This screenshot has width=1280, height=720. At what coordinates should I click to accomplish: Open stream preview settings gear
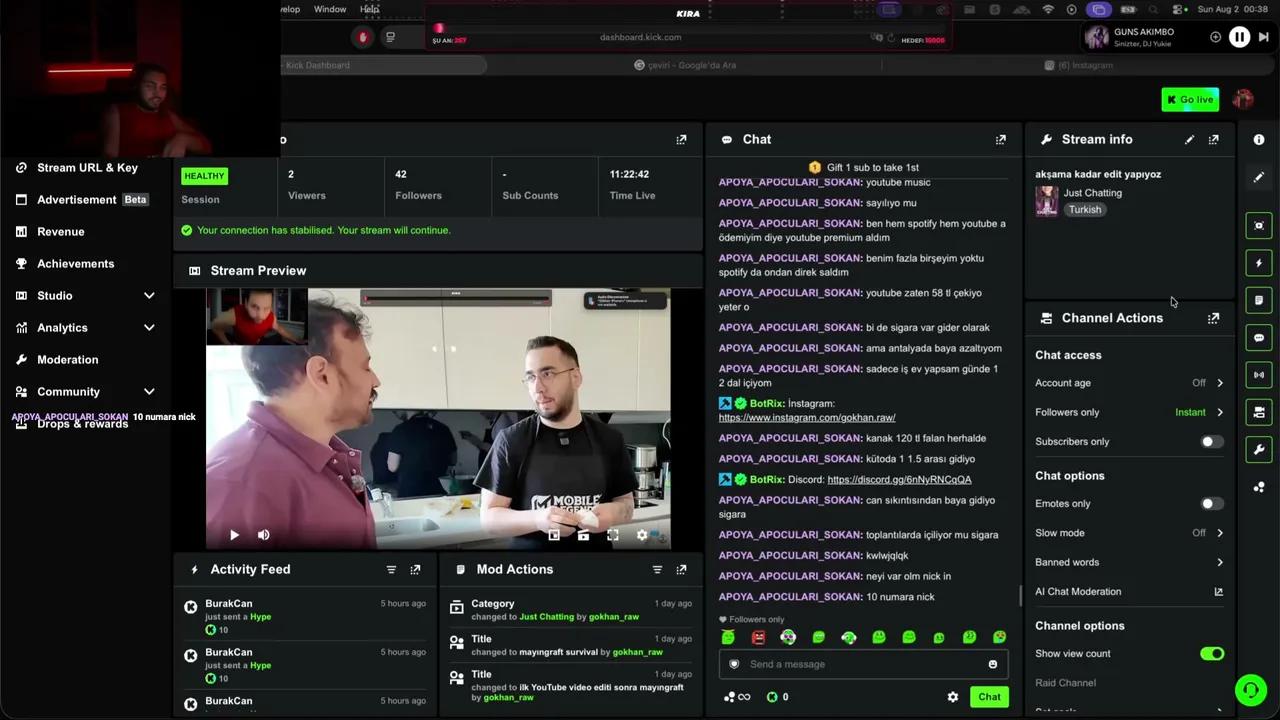coord(642,535)
